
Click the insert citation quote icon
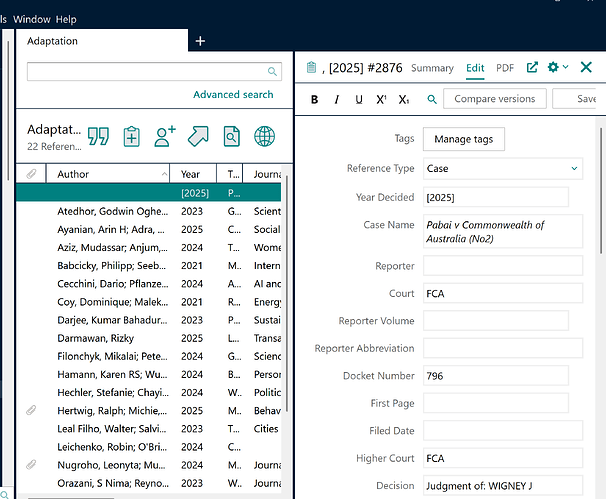[98, 136]
